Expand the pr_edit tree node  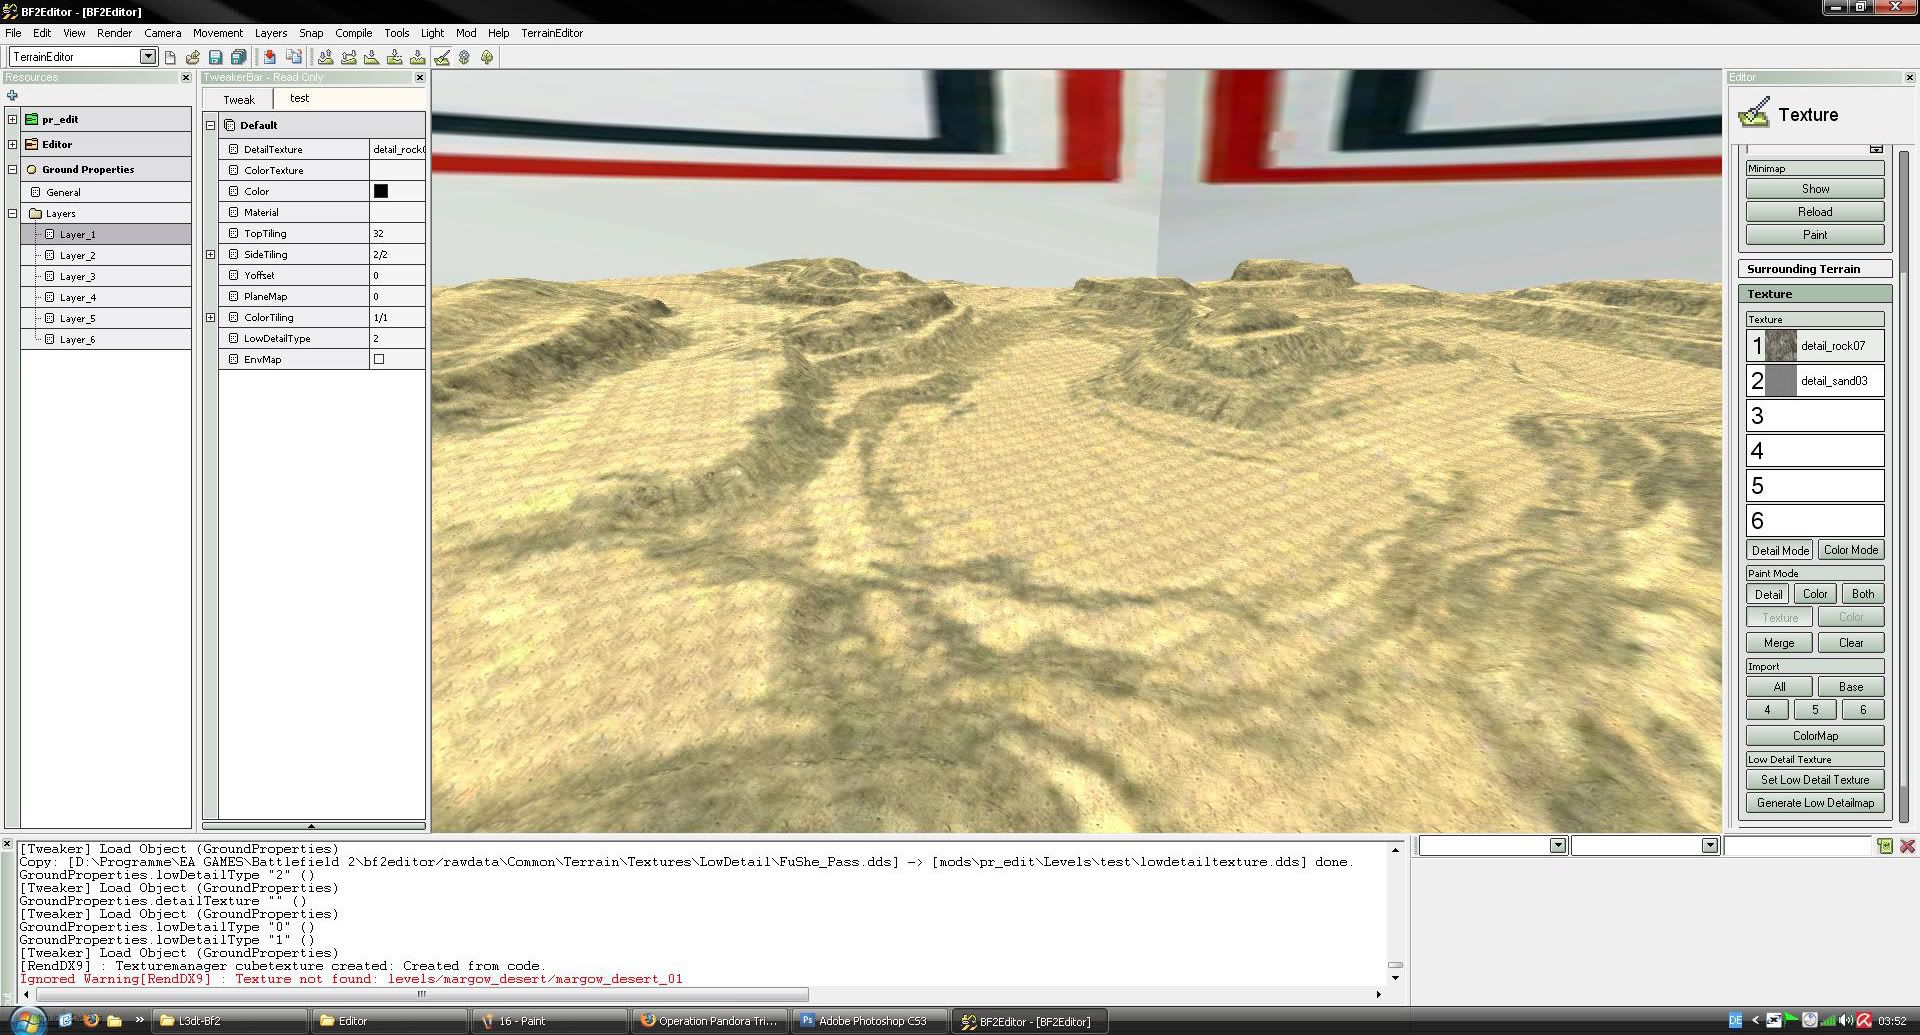[x=12, y=119]
